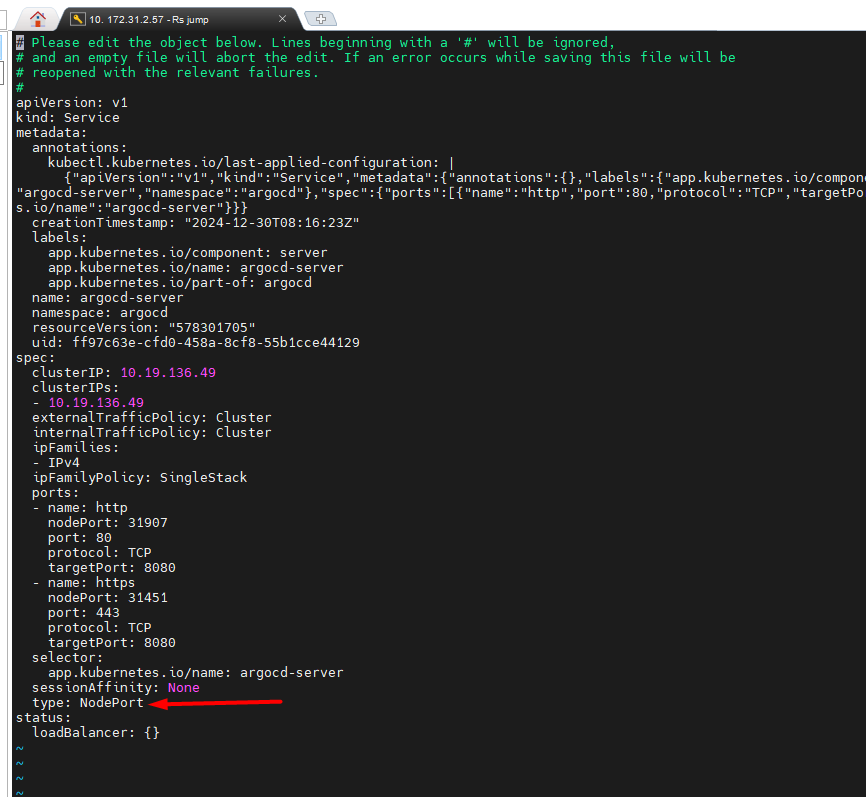Click 'internalTrafficPolicy: Cluster' line
This screenshot has height=797, width=866.
[151, 432]
